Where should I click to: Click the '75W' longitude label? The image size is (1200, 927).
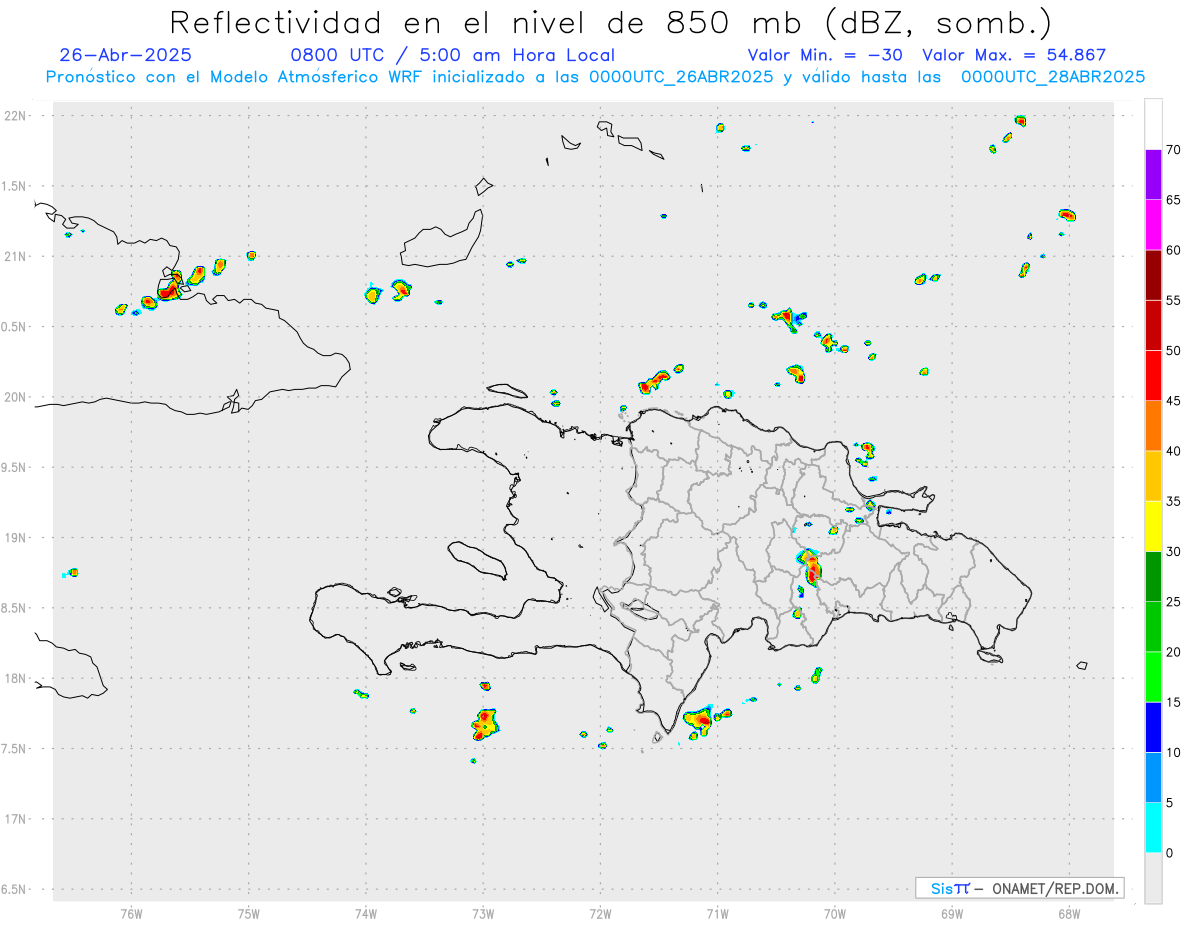click(x=249, y=914)
